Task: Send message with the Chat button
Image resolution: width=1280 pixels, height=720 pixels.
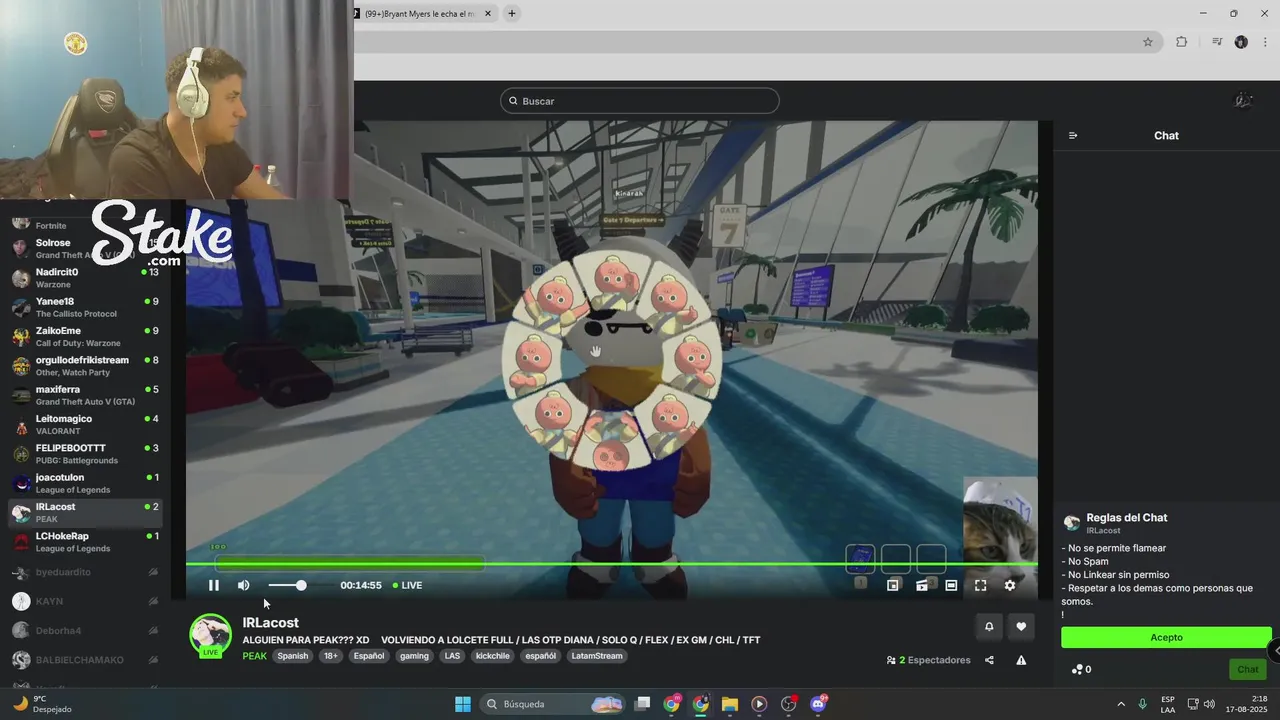Action: [x=1247, y=670]
